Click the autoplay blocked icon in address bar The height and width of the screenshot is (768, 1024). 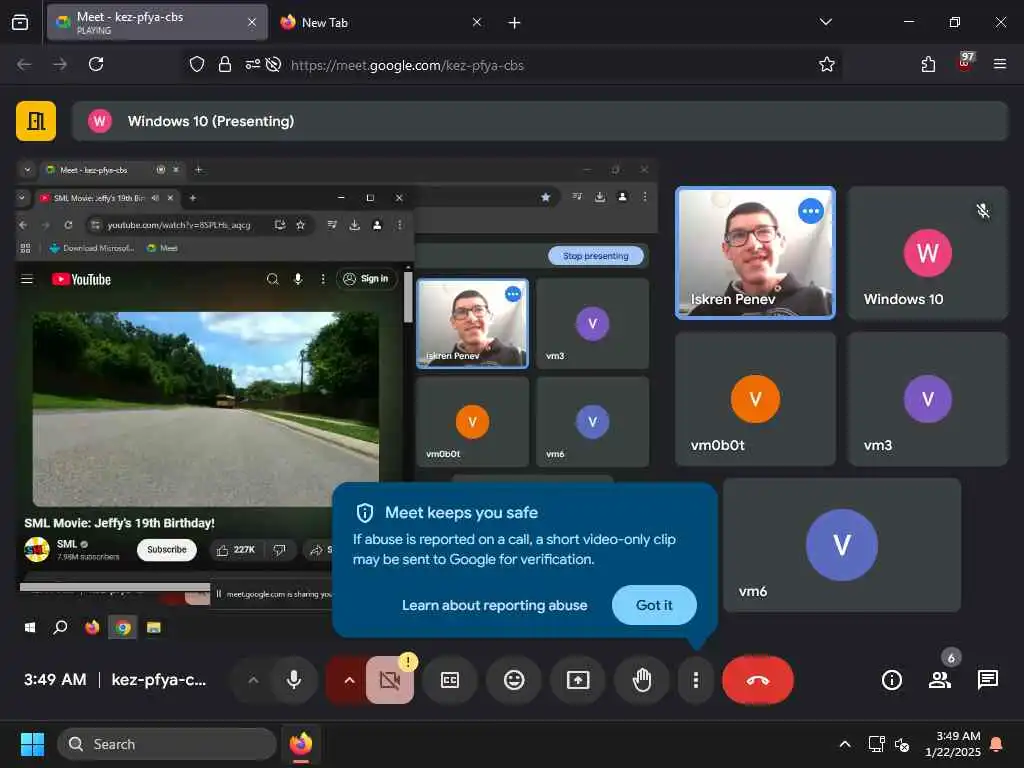tap(274, 64)
